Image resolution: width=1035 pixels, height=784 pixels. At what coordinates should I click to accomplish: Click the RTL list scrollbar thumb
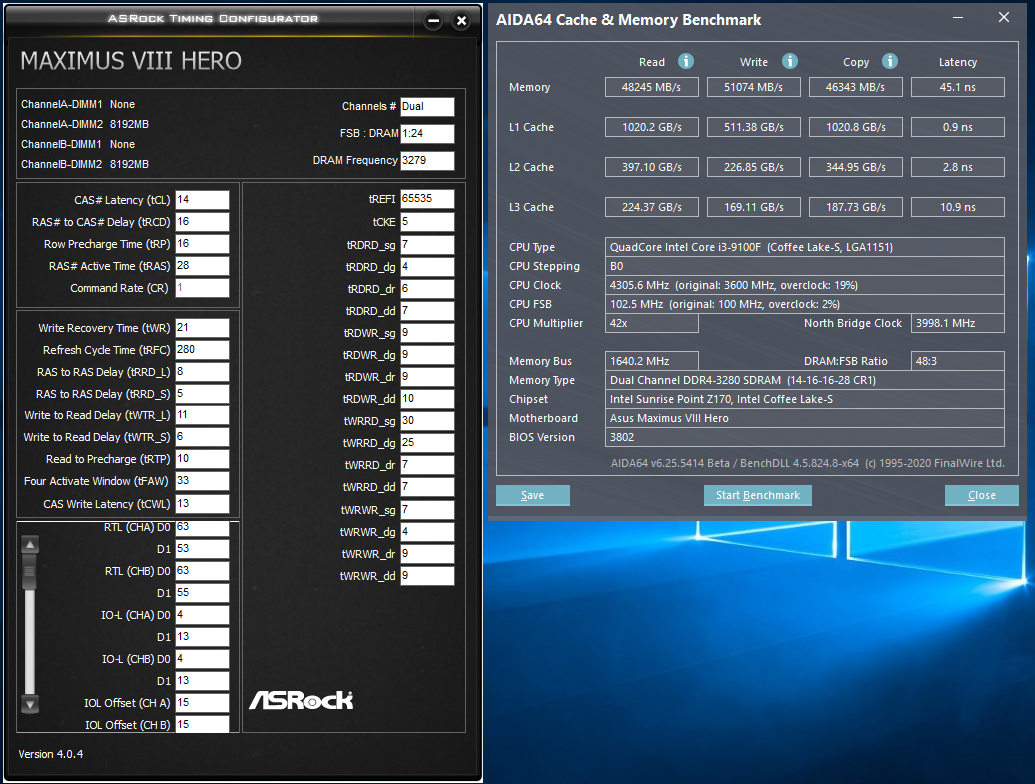point(30,571)
